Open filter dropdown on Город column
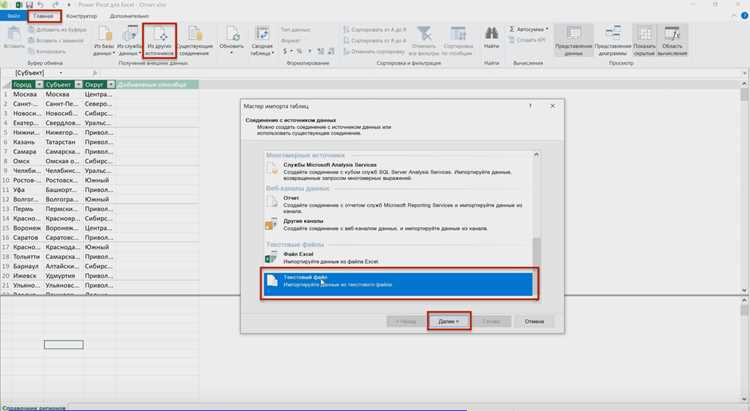The width and height of the screenshot is (750, 411). pyautogui.click(x=39, y=85)
